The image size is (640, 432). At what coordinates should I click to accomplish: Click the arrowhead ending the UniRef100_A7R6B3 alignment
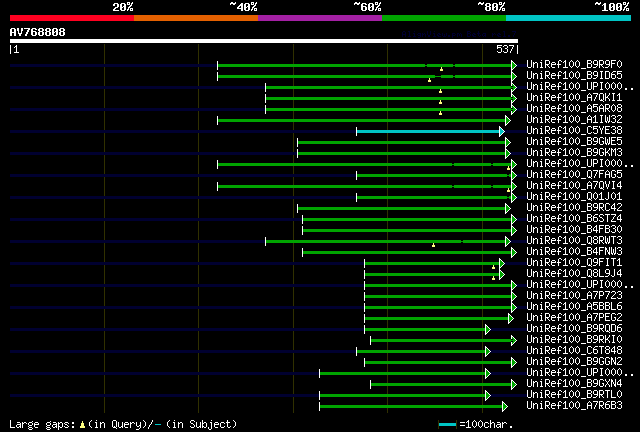pos(505,407)
